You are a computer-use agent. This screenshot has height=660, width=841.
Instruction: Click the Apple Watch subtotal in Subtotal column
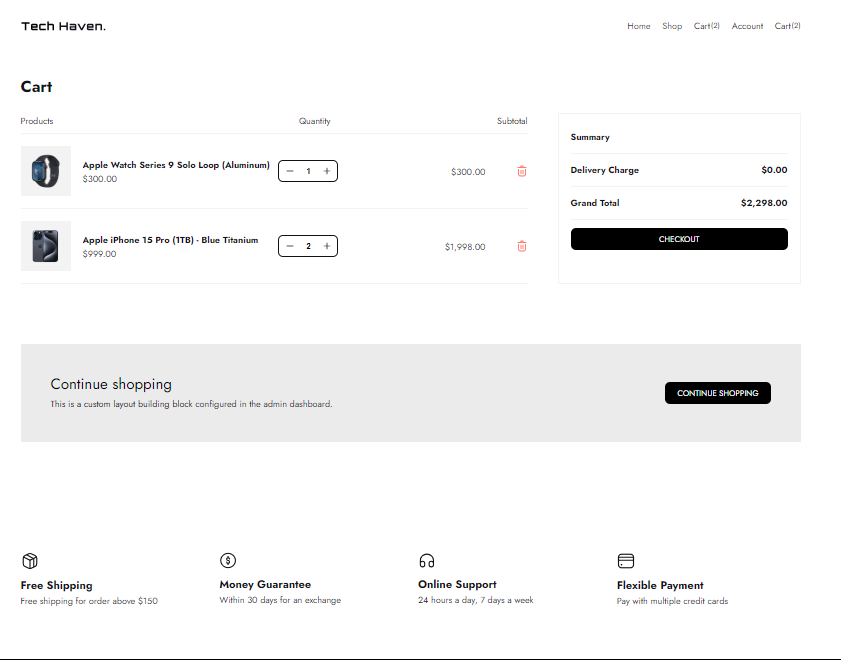(x=468, y=172)
